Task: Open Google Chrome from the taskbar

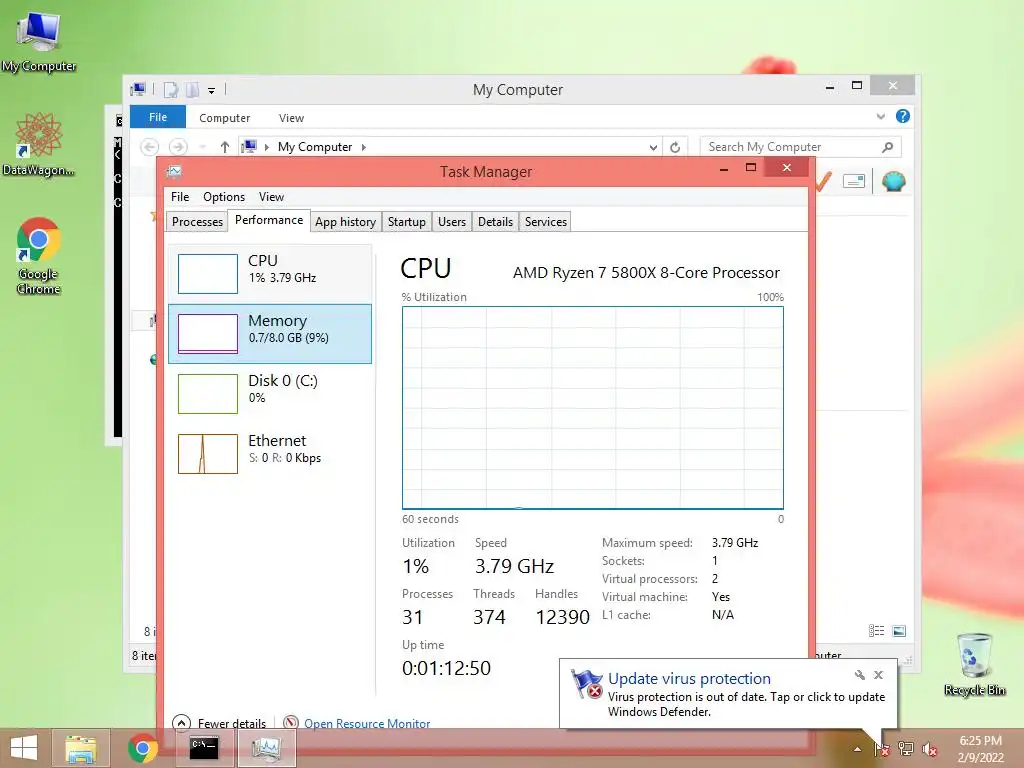Action: [x=143, y=748]
